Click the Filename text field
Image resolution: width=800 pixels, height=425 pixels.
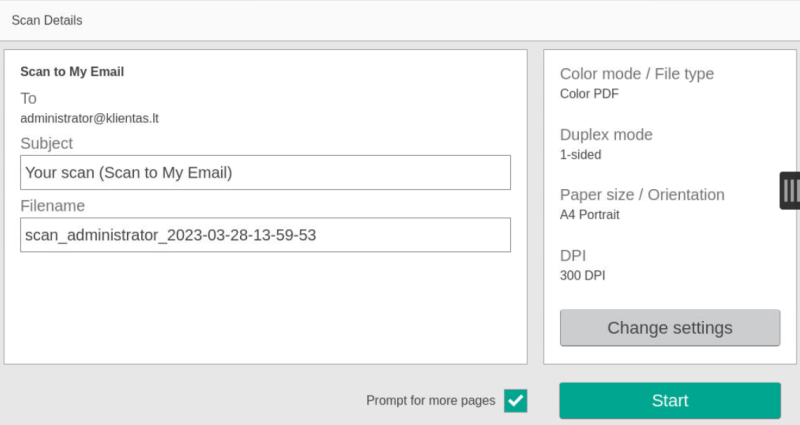[265, 235]
